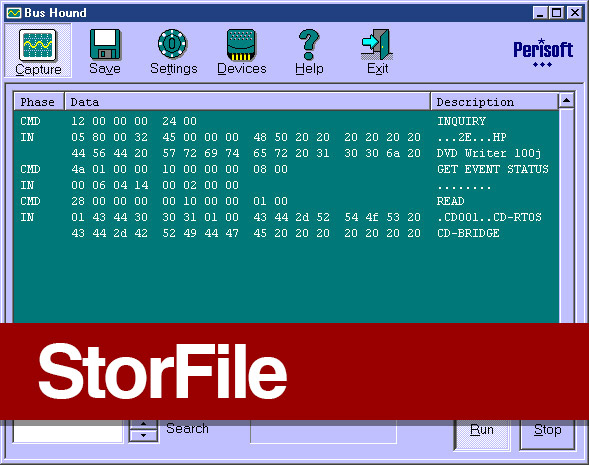This screenshot has height=465, width=589.
Task: Click the Save floppy disk icon
Action: [105, 44]
